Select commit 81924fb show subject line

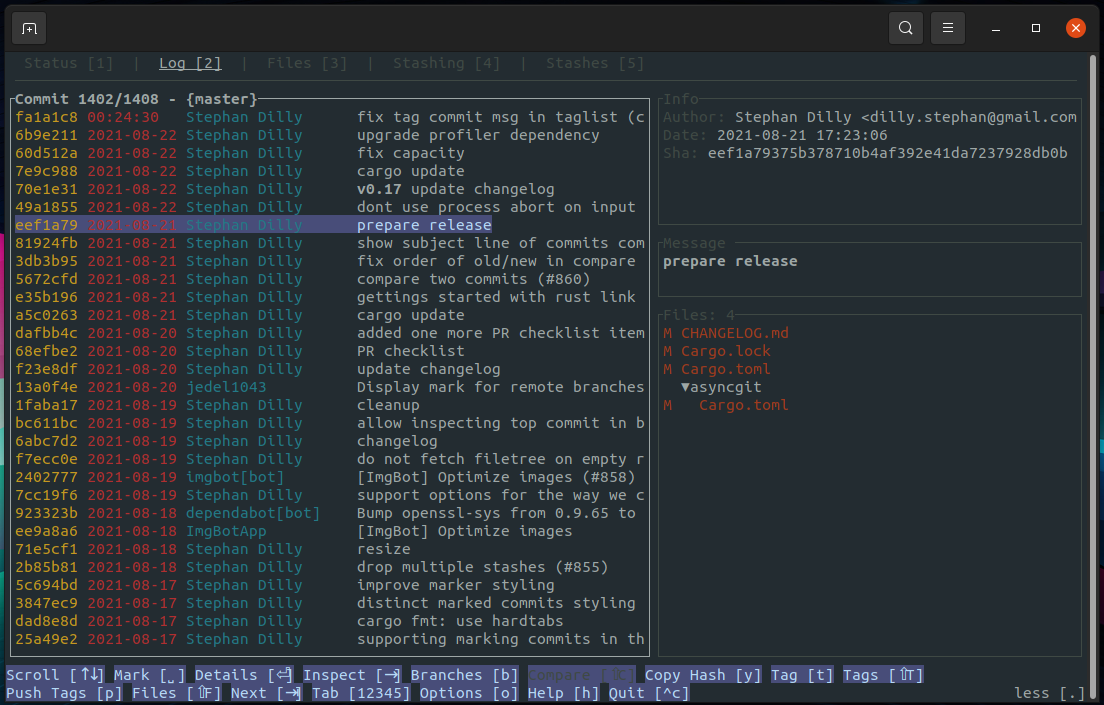click(x=330, y=243)
